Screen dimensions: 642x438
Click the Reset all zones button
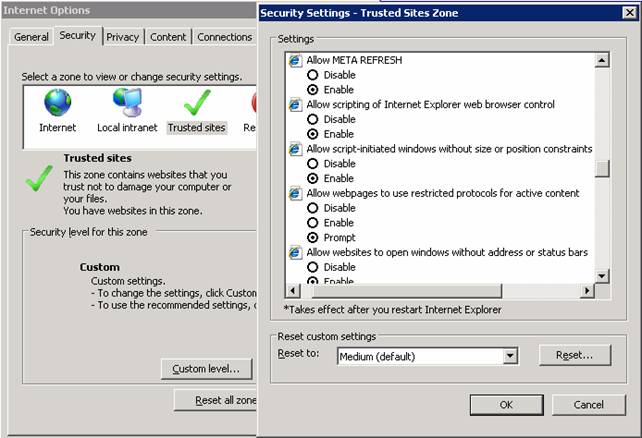[x=215, y=400]
